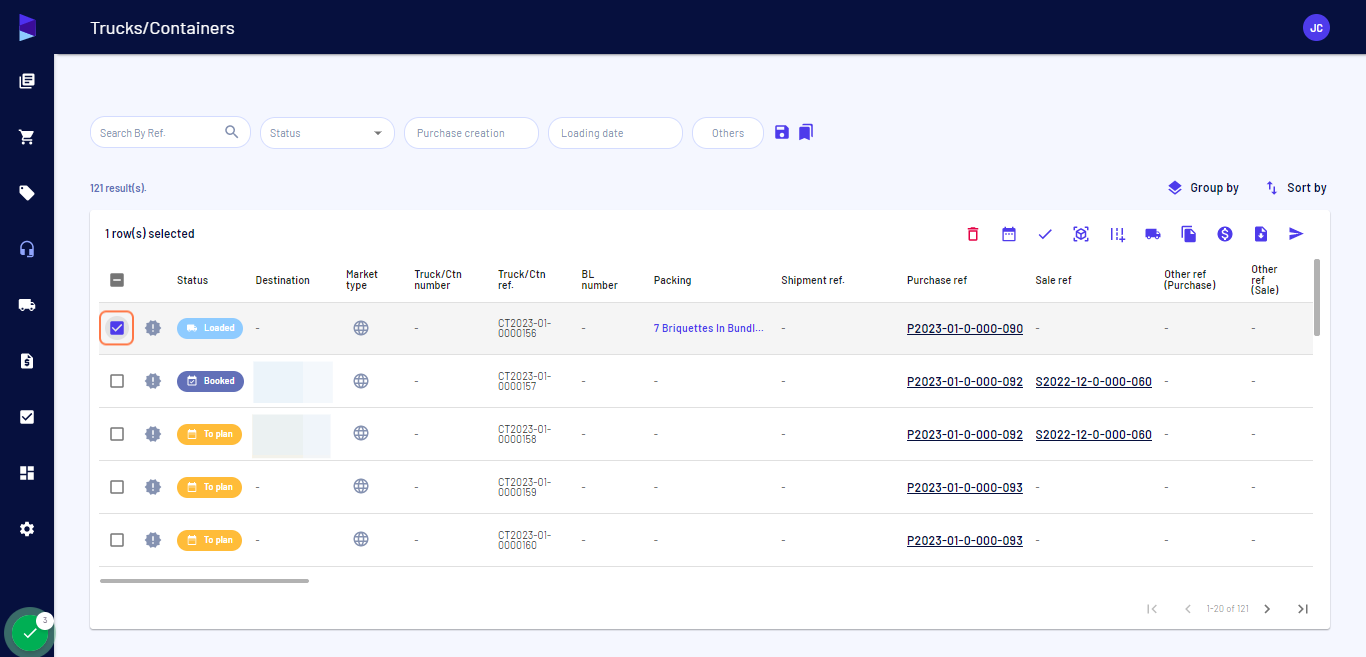
Task: Open the price tag sidebar icon
Action: coord(27,193)
